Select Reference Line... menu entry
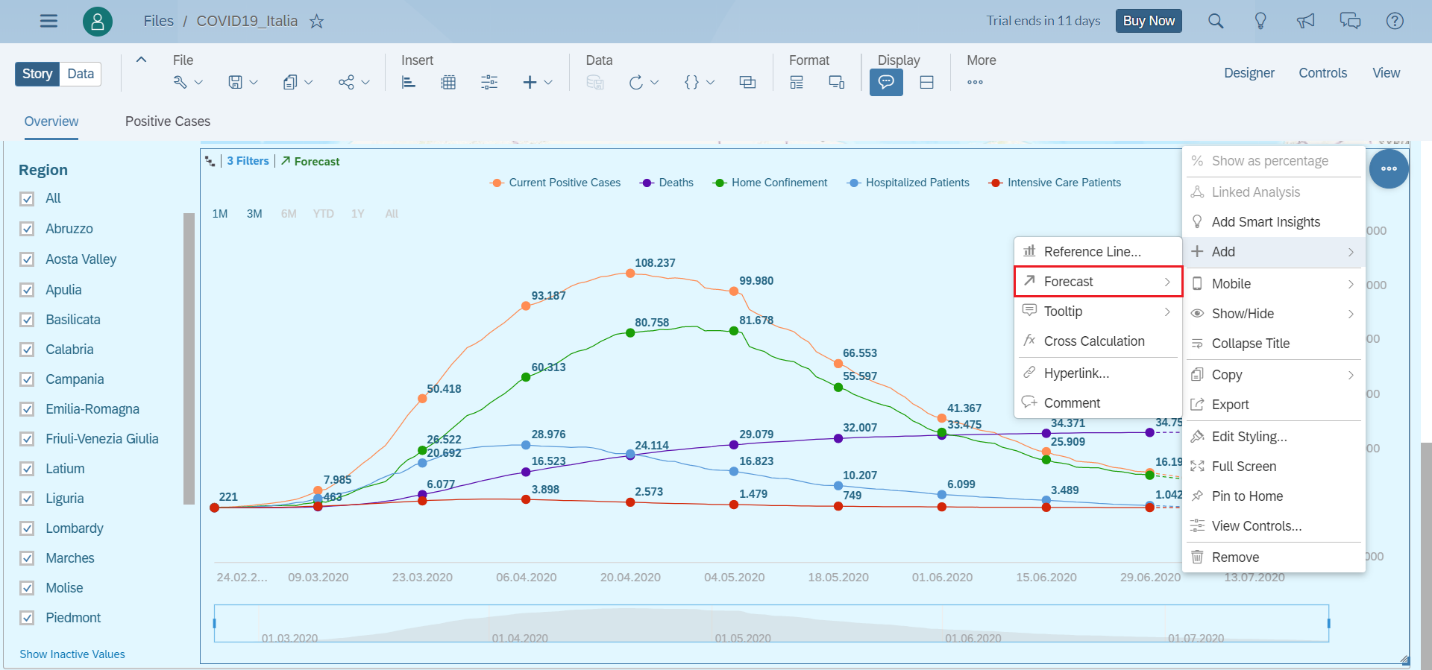 (1098, 252)
